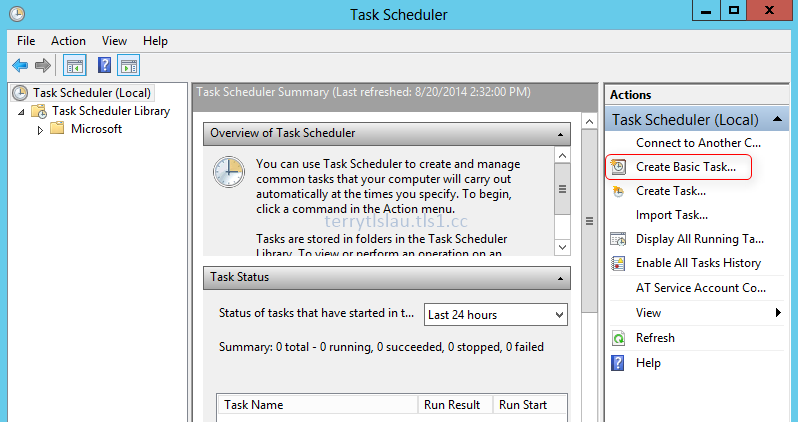Screen dimensions: 798x422
Task: Click Import Task... action
Action: 672,215
